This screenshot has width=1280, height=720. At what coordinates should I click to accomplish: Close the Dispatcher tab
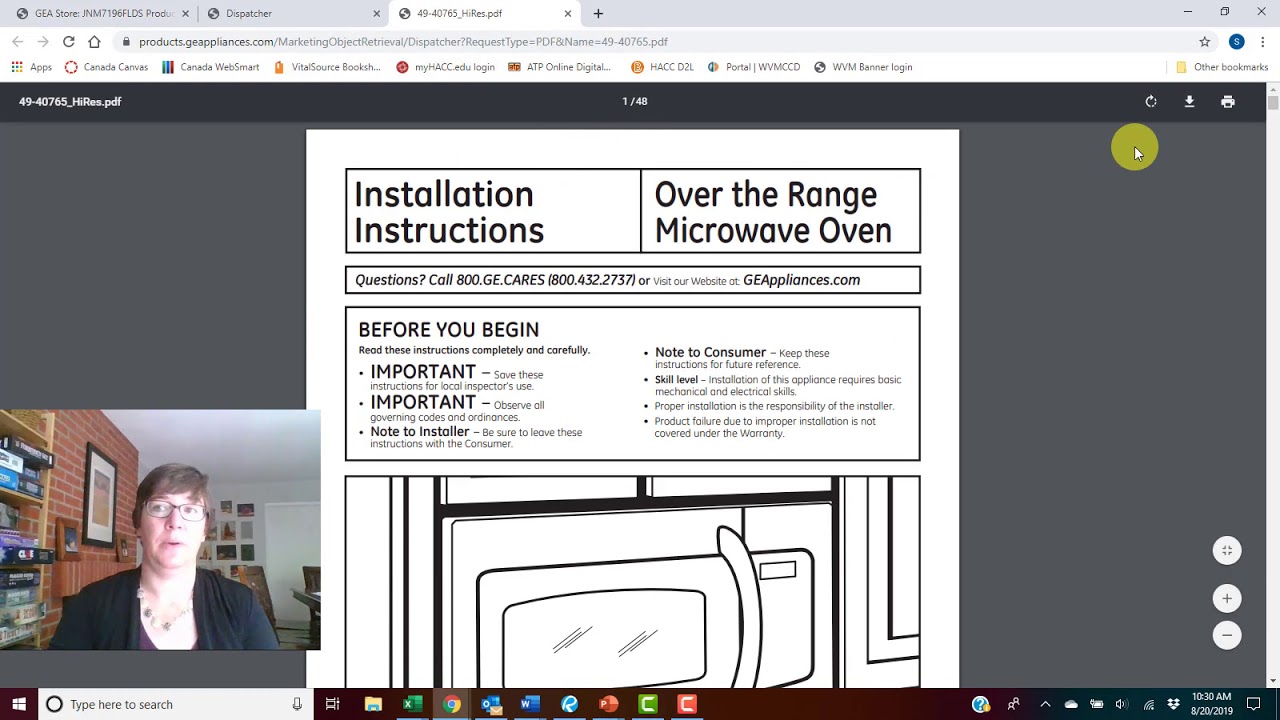point(376,14)
